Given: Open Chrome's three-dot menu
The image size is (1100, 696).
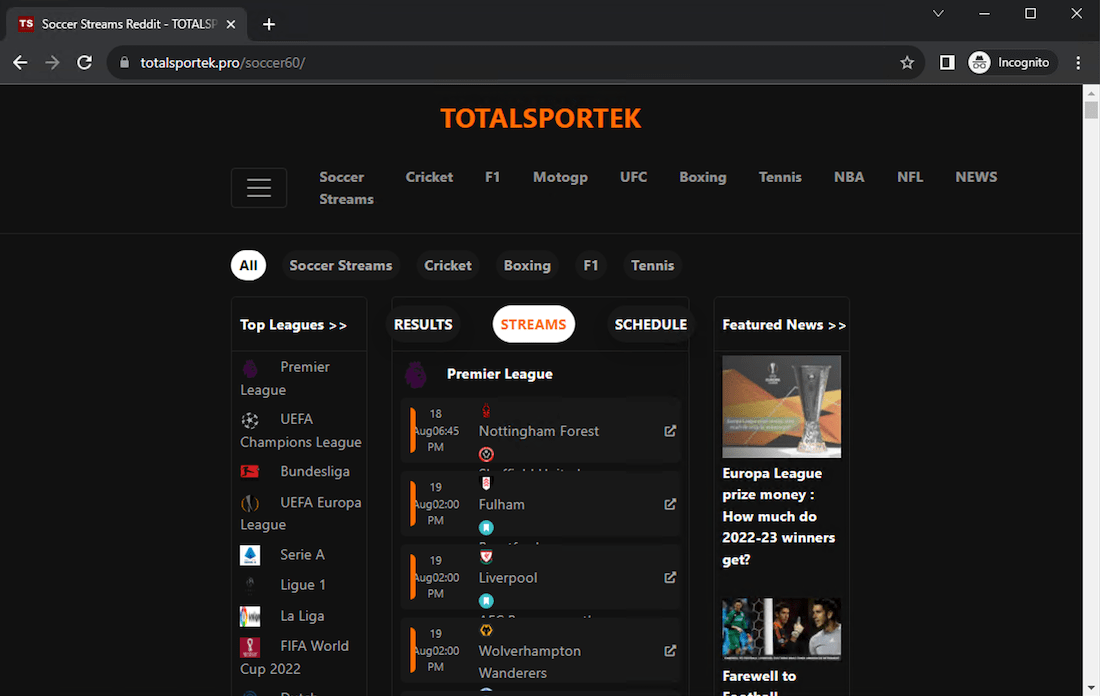Looking at the screenshot, I should coord(1078,62).
